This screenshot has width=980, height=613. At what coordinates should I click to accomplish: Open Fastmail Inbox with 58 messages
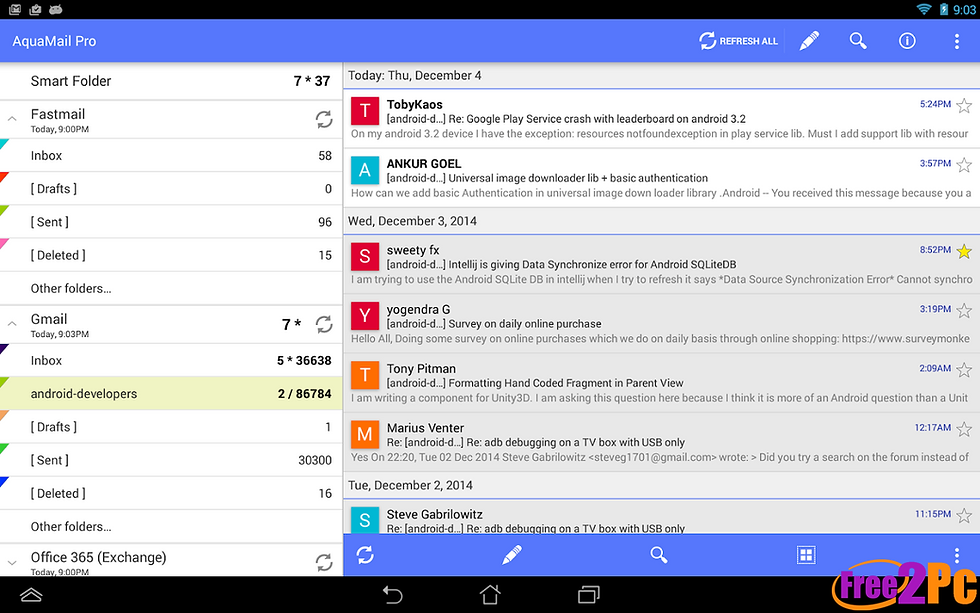tap(171, 156)
